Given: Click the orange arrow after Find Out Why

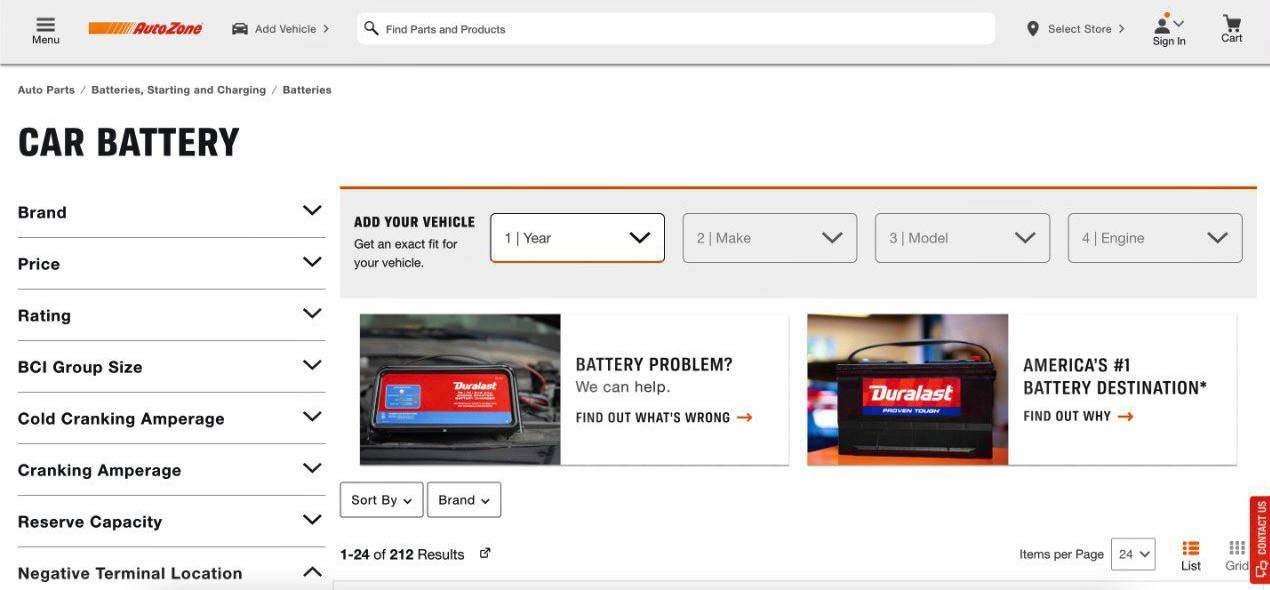Looking at the screenshot, I should pyautogui.click(x=1126, y=416).
